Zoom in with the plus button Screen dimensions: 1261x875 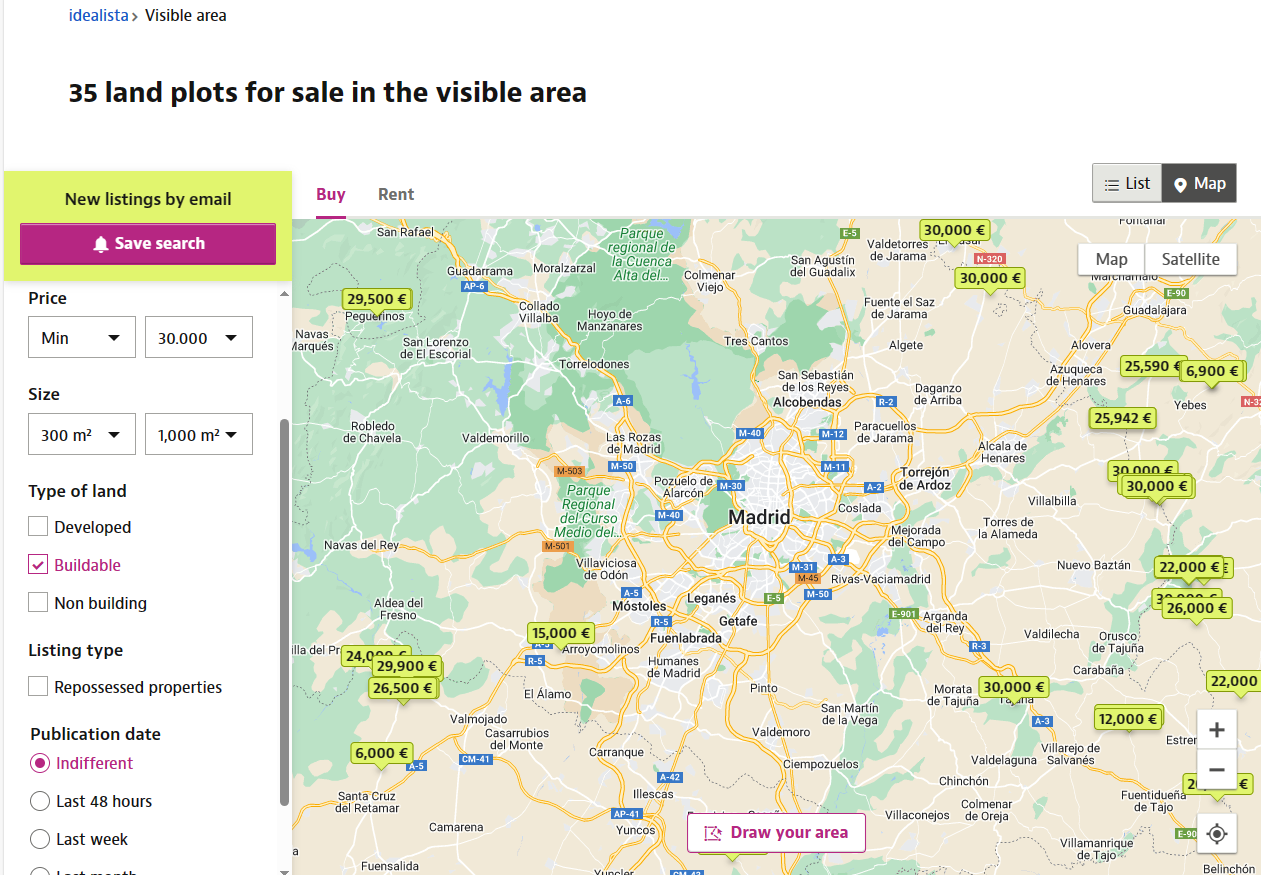1217,729
